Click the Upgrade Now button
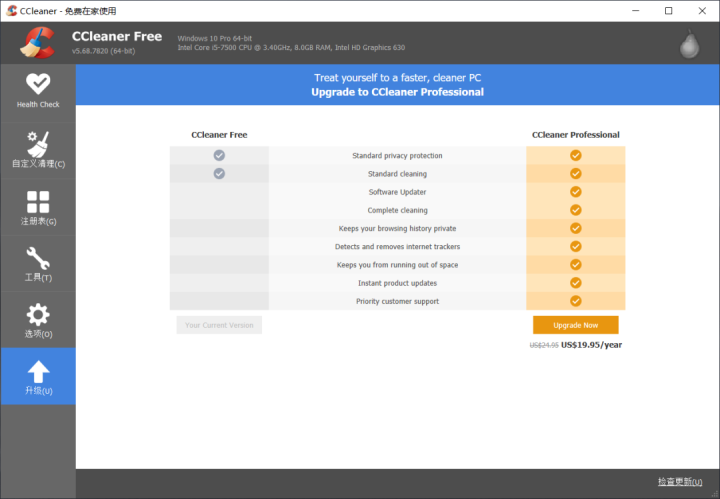 coord(575,325)
